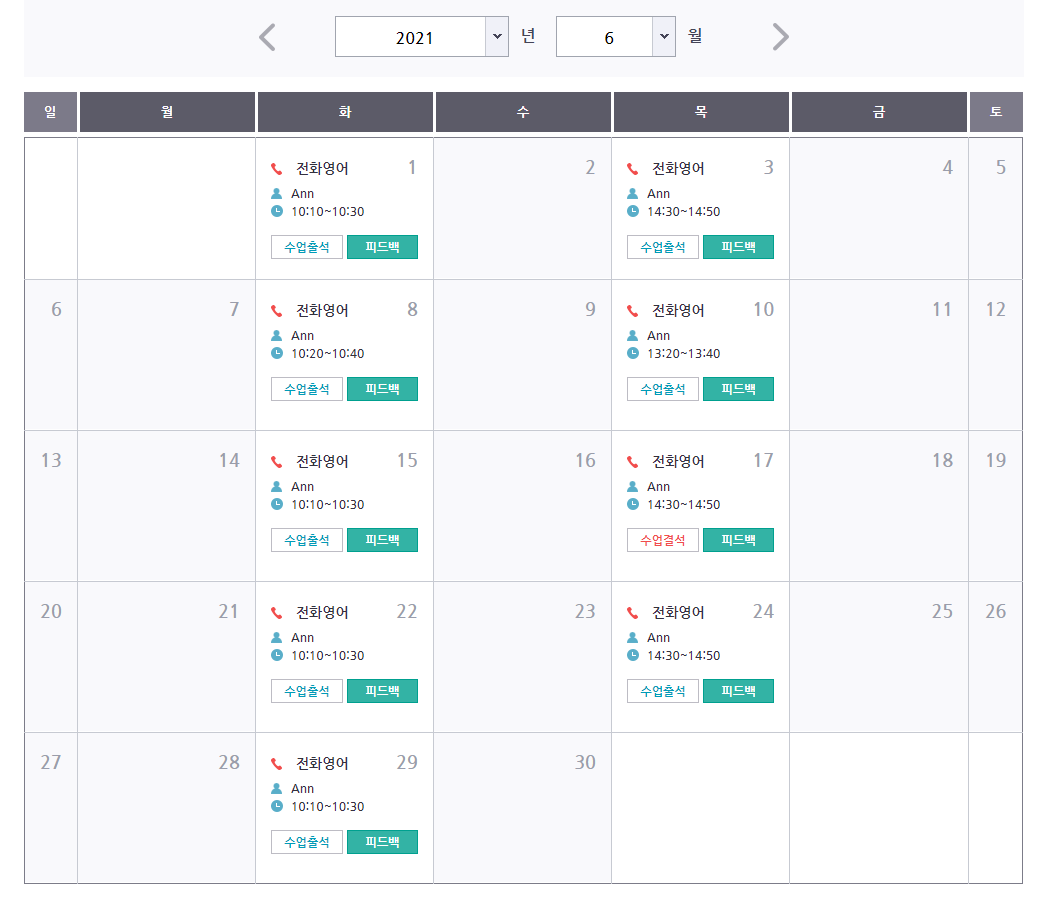1053x904 pixels.
Task: Click the 피드백 button on June 1
Action: click(x=382, y=247)
